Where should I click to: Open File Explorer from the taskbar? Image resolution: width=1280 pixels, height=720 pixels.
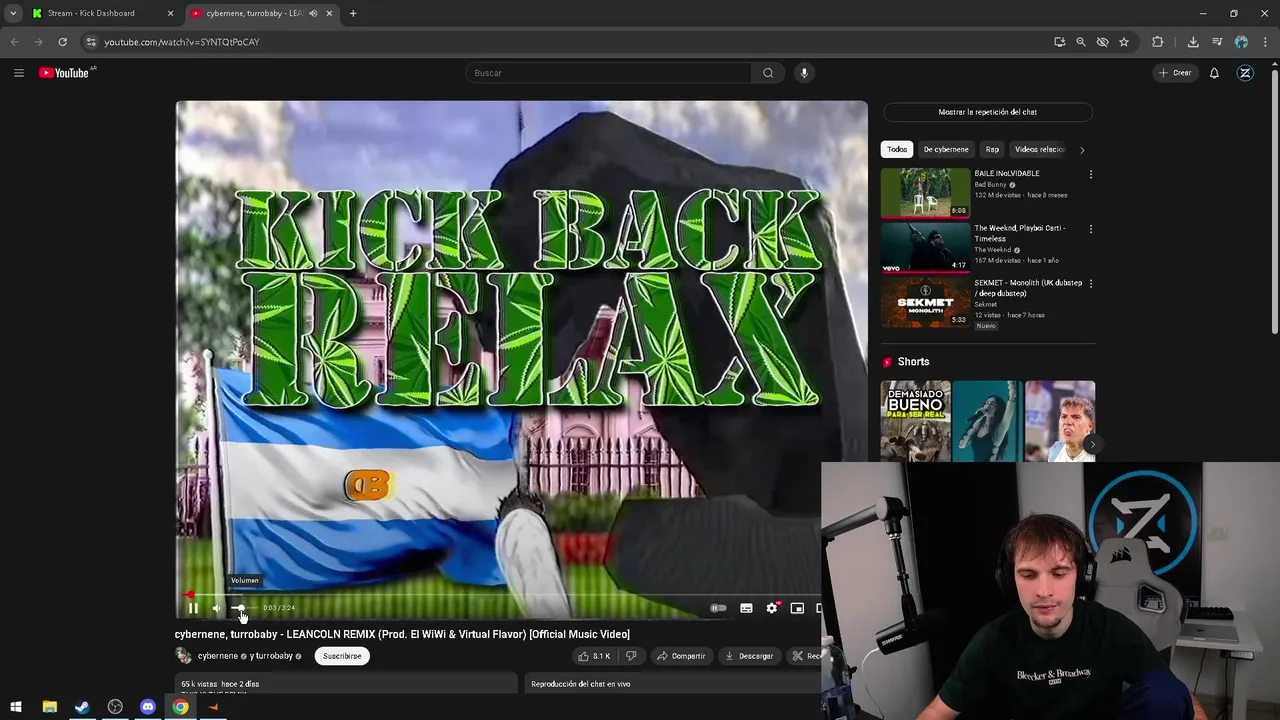click(x=50, y=707)
